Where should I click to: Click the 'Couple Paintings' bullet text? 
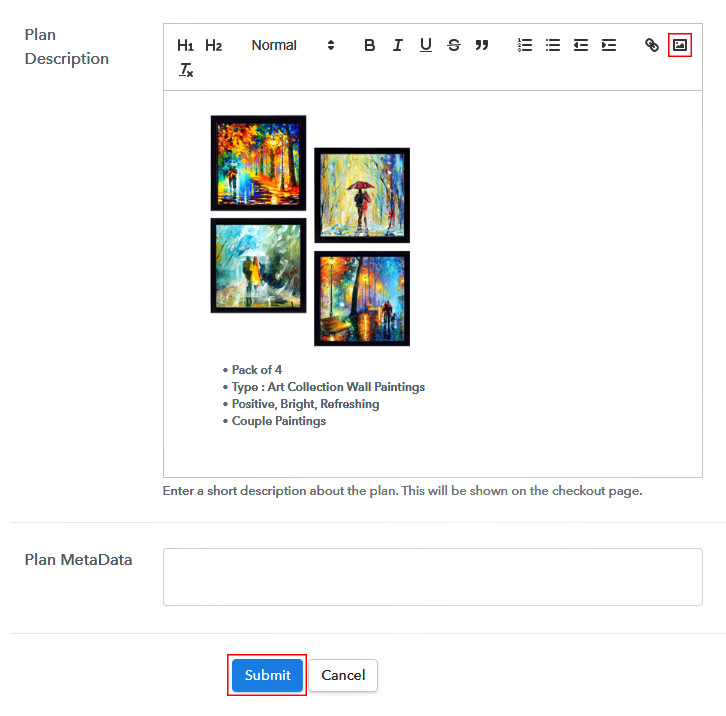279,421
